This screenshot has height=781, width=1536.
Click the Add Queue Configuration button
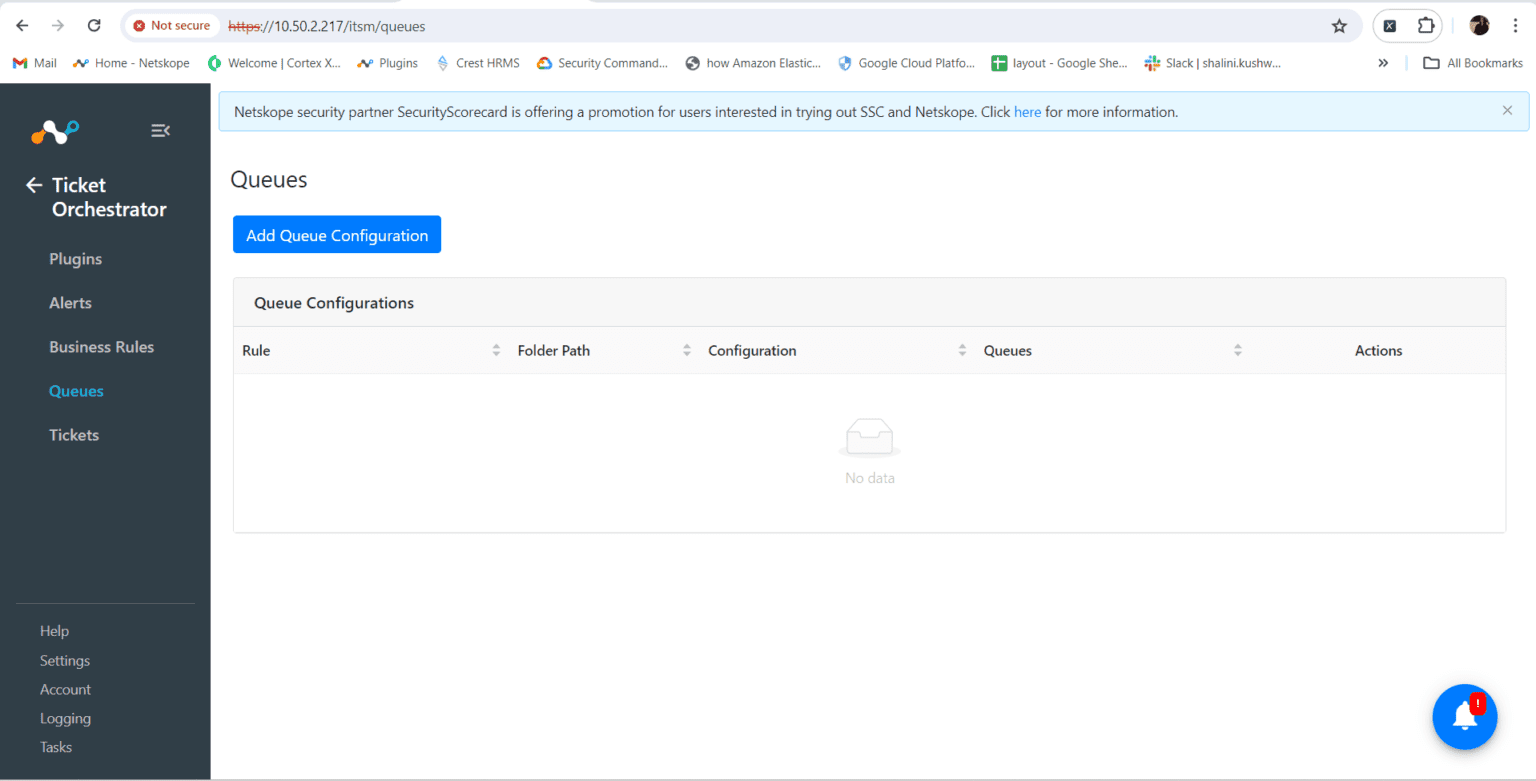(x=336, y=234)
